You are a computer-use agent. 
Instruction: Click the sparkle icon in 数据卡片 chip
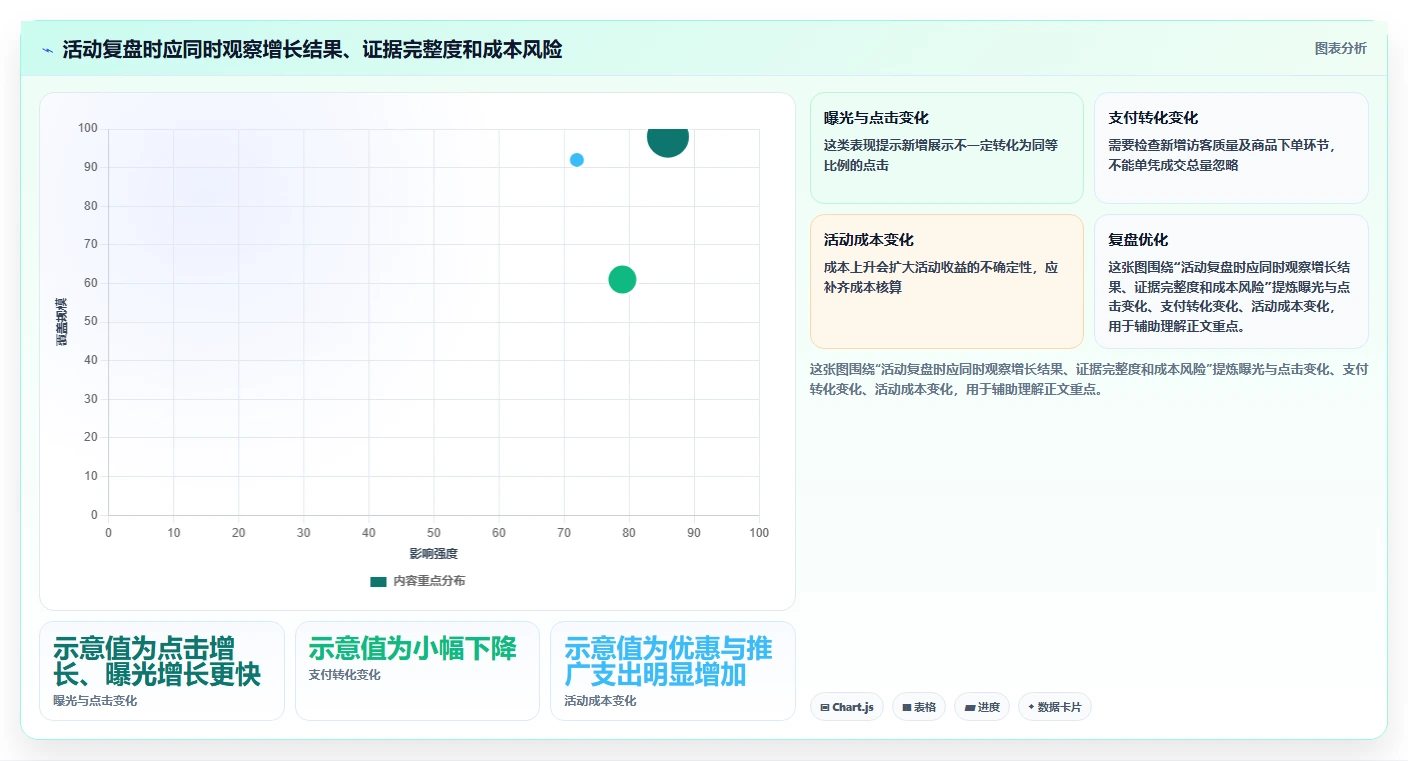tap(1031, 707)
